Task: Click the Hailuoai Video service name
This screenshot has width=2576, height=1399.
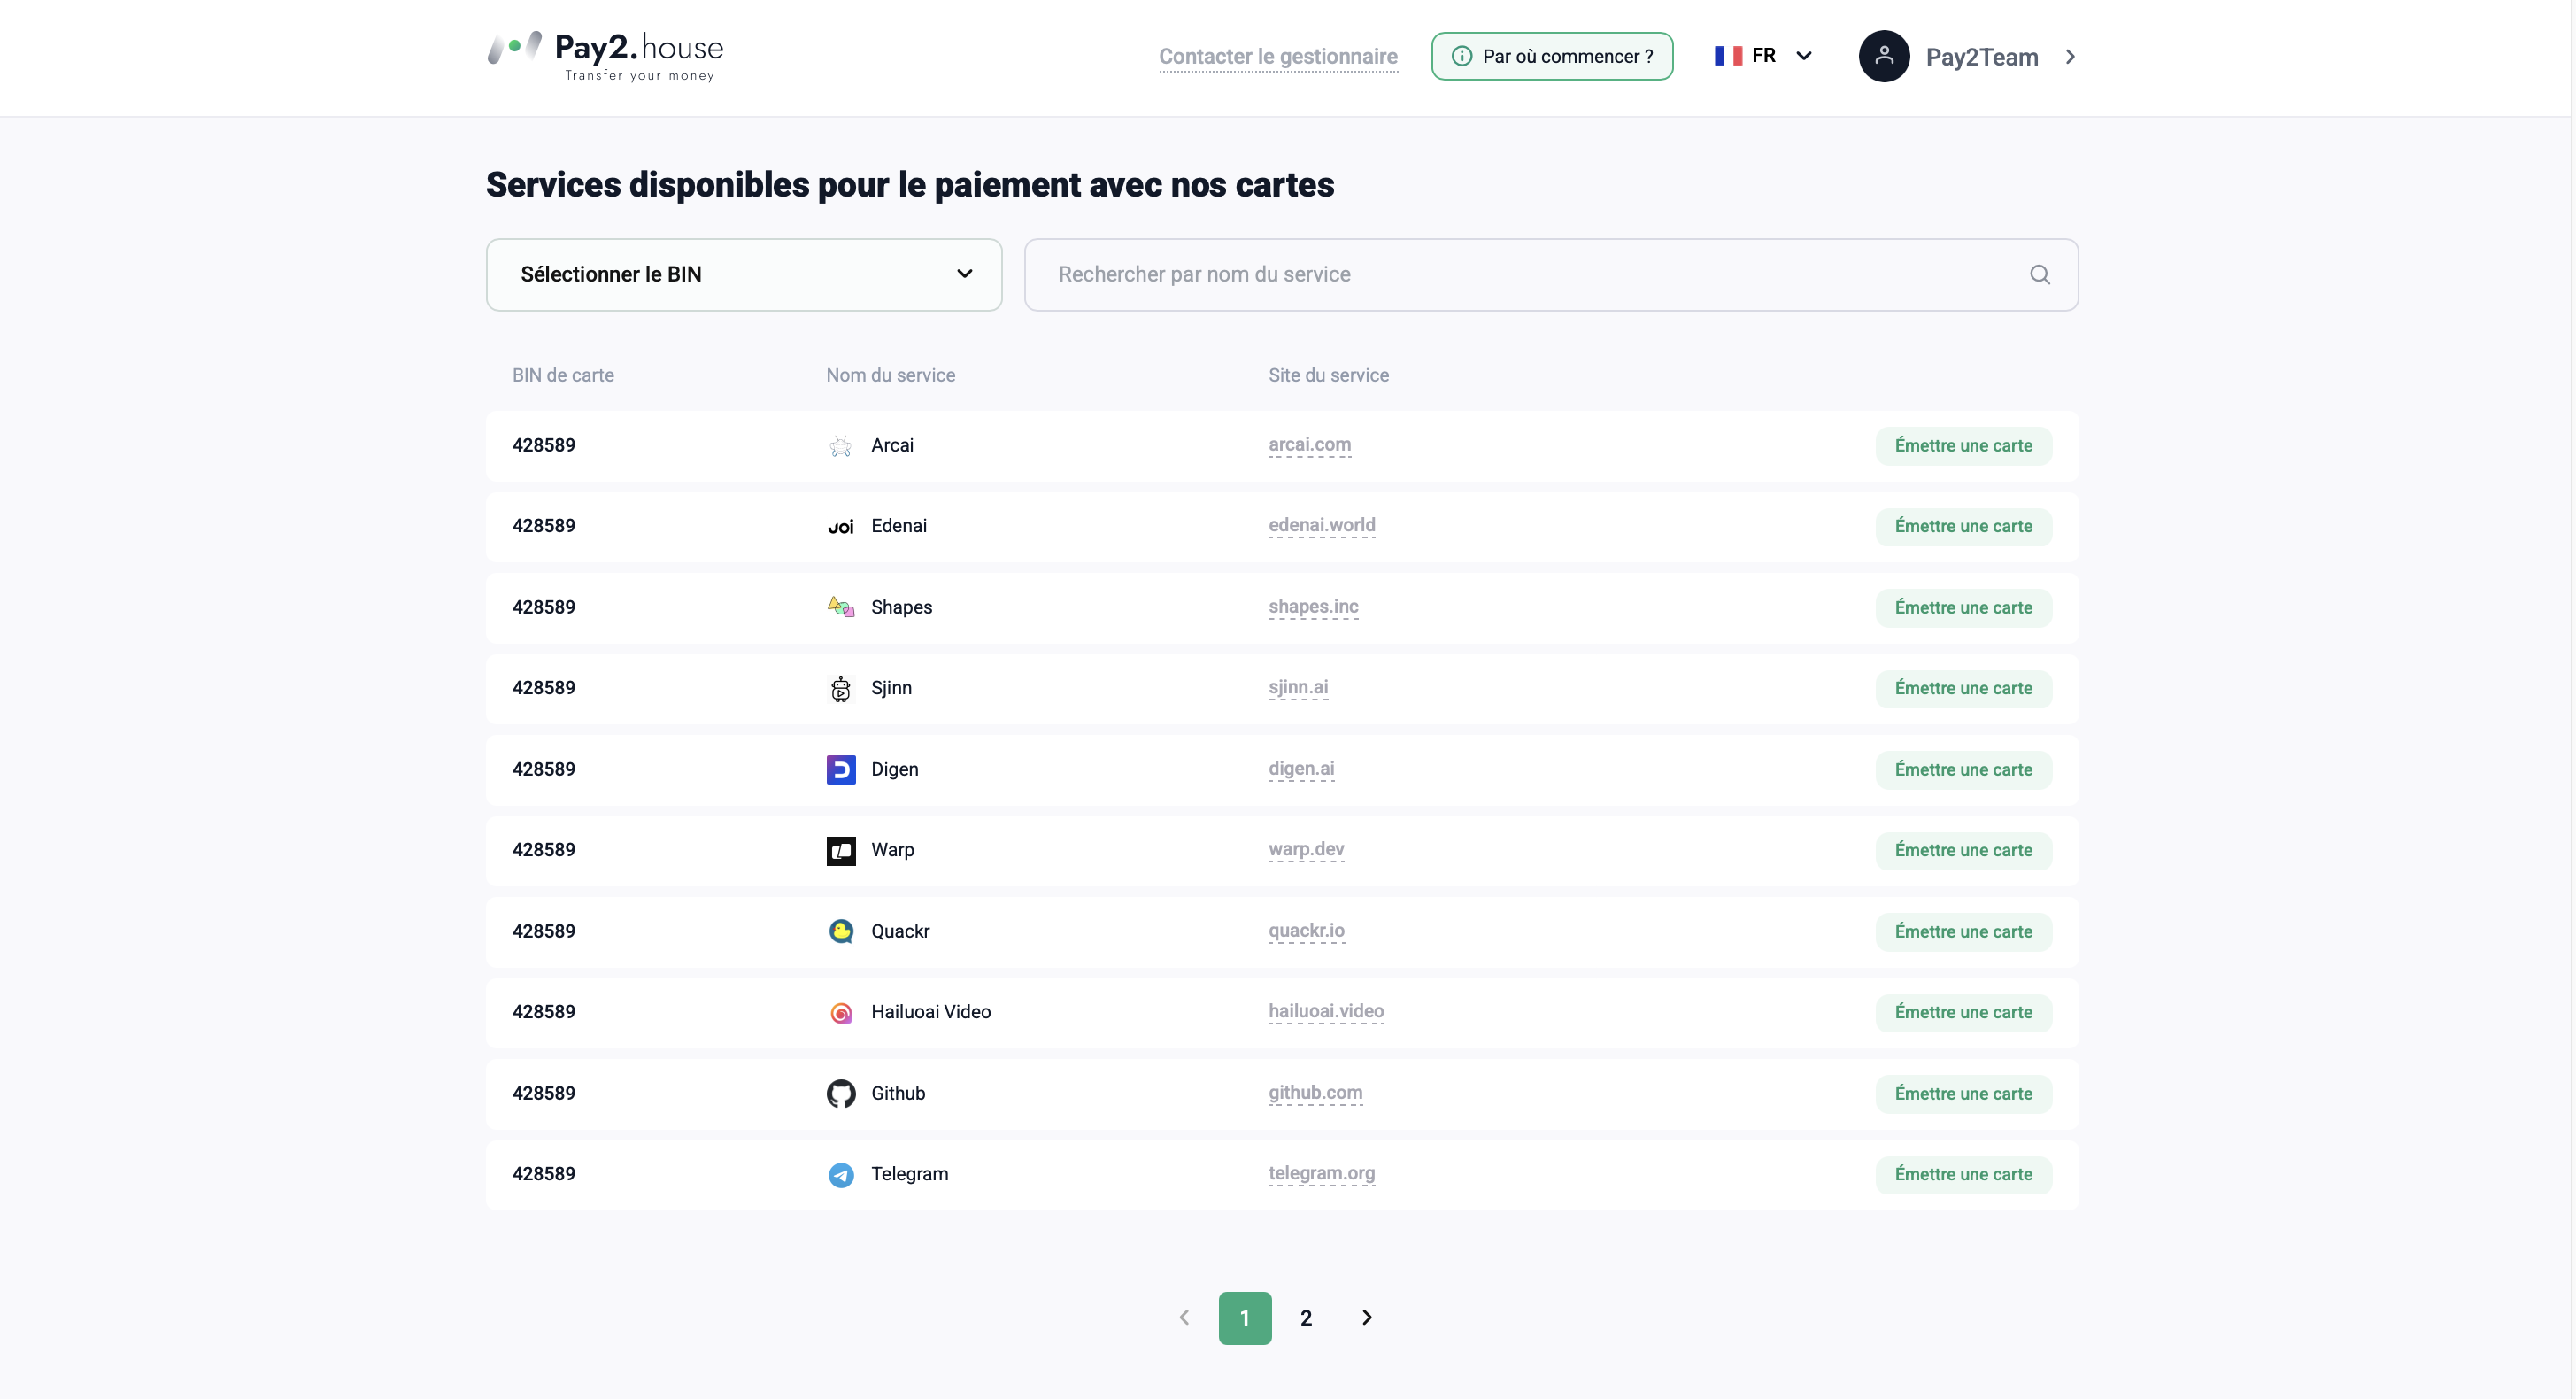Action: (931, 1013)
